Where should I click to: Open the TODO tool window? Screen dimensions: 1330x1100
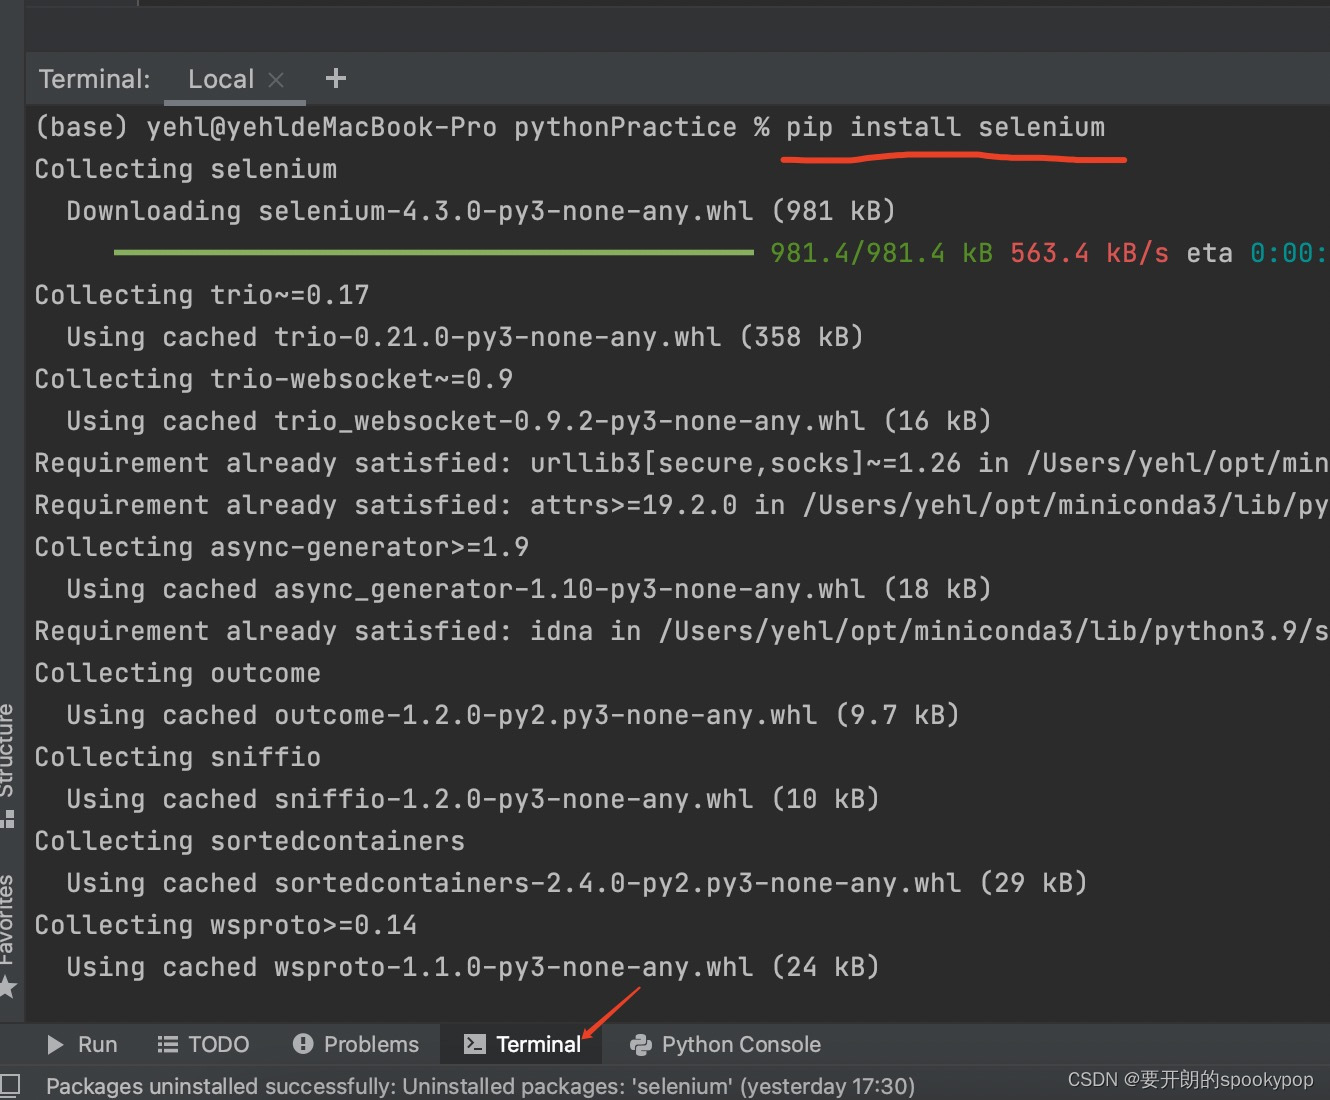[204, 1044]
